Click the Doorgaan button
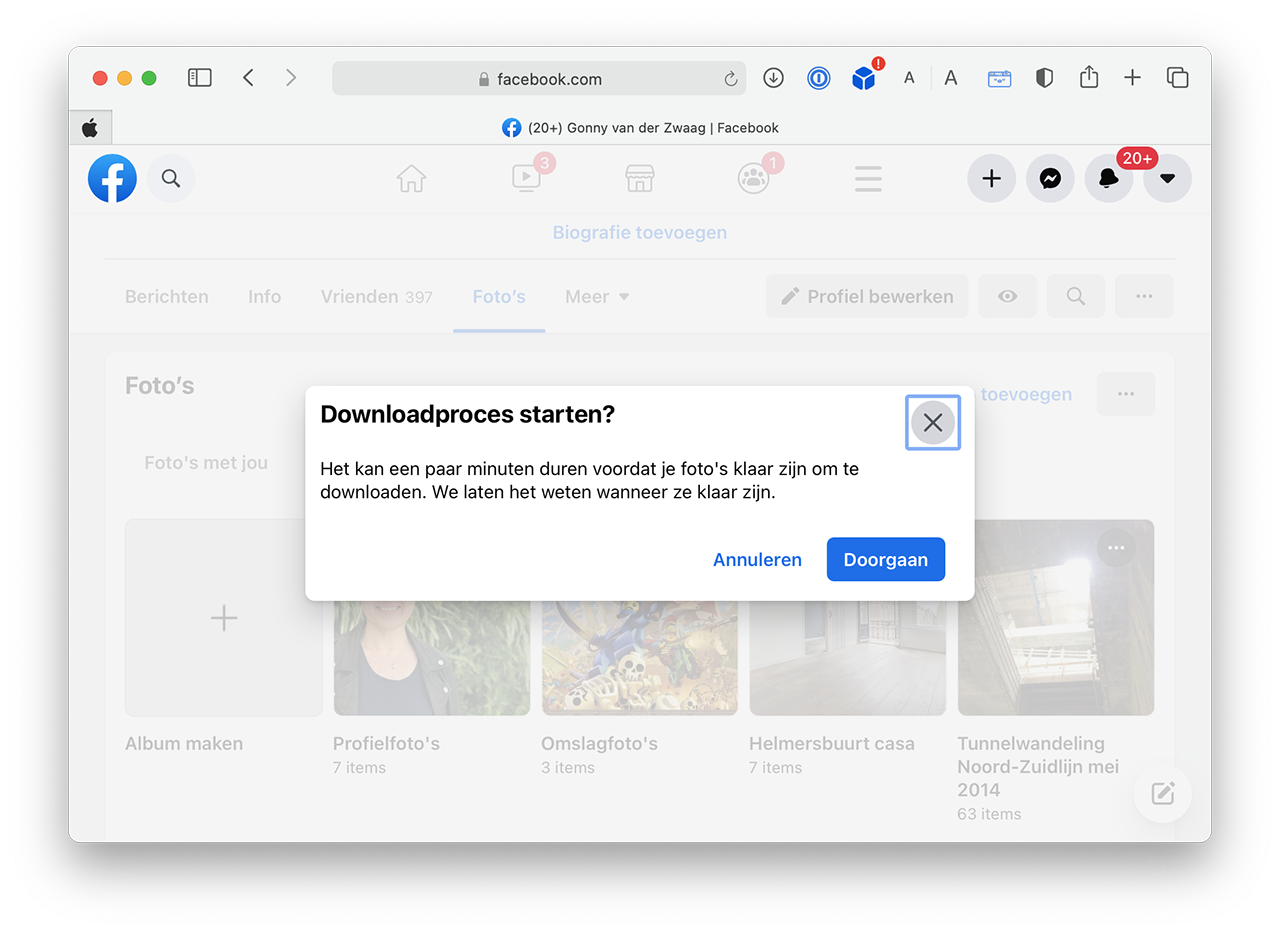 point(885,560)
